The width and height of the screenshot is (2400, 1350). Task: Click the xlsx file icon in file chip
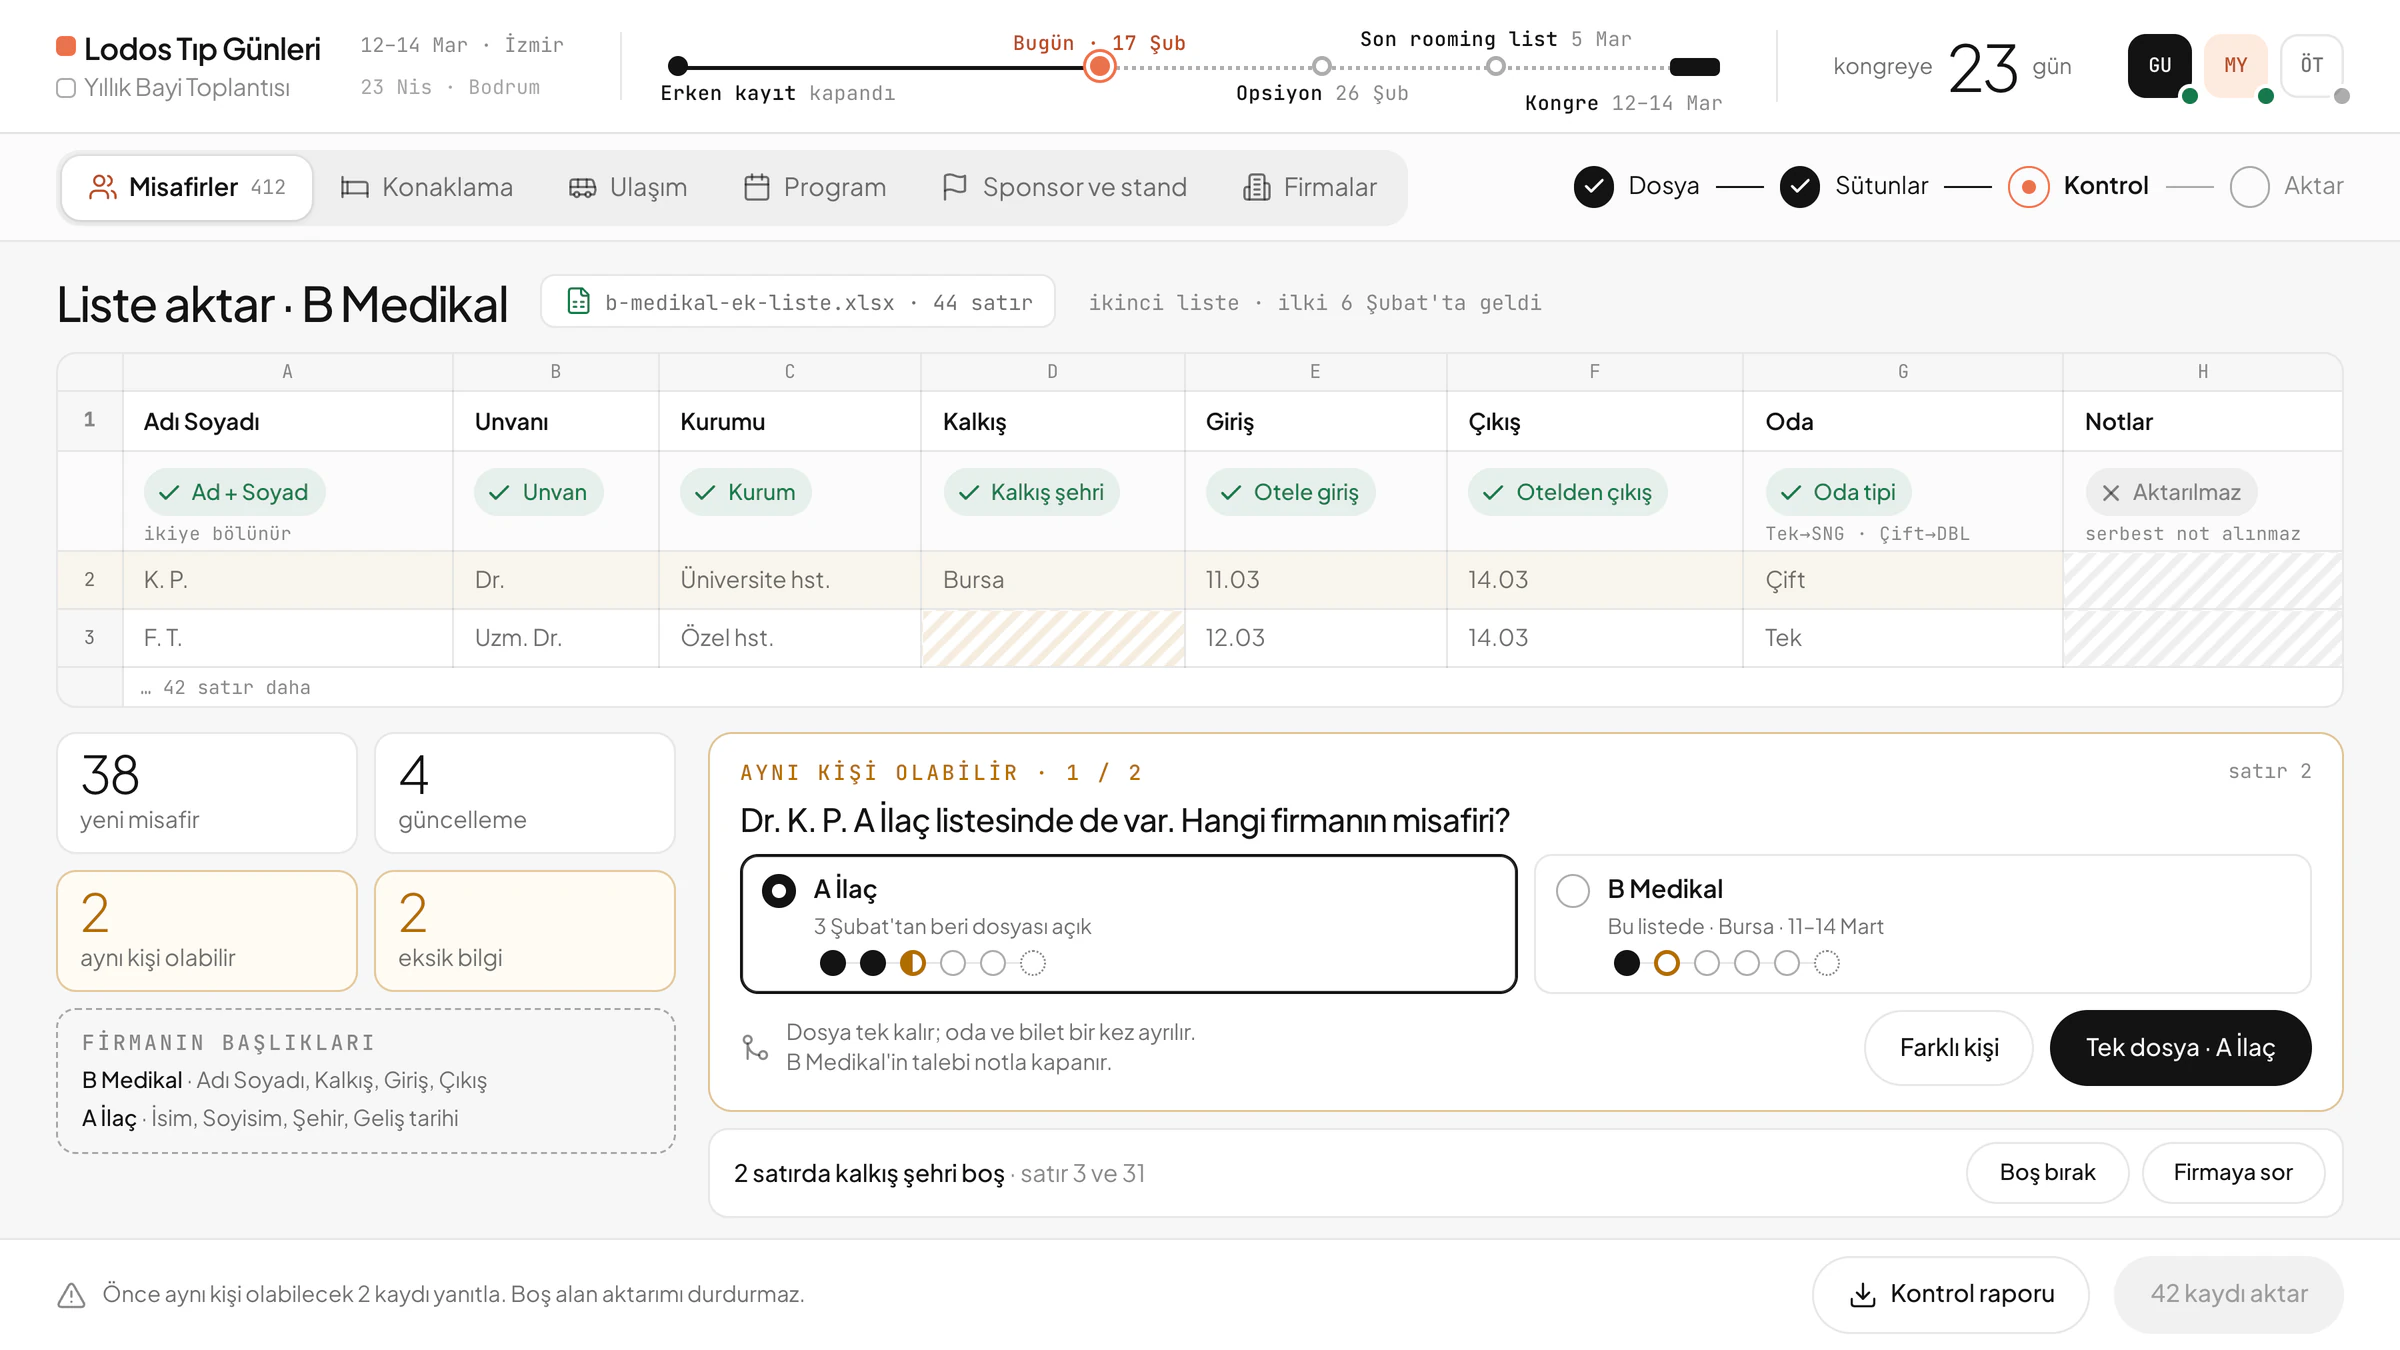point(578,301)
